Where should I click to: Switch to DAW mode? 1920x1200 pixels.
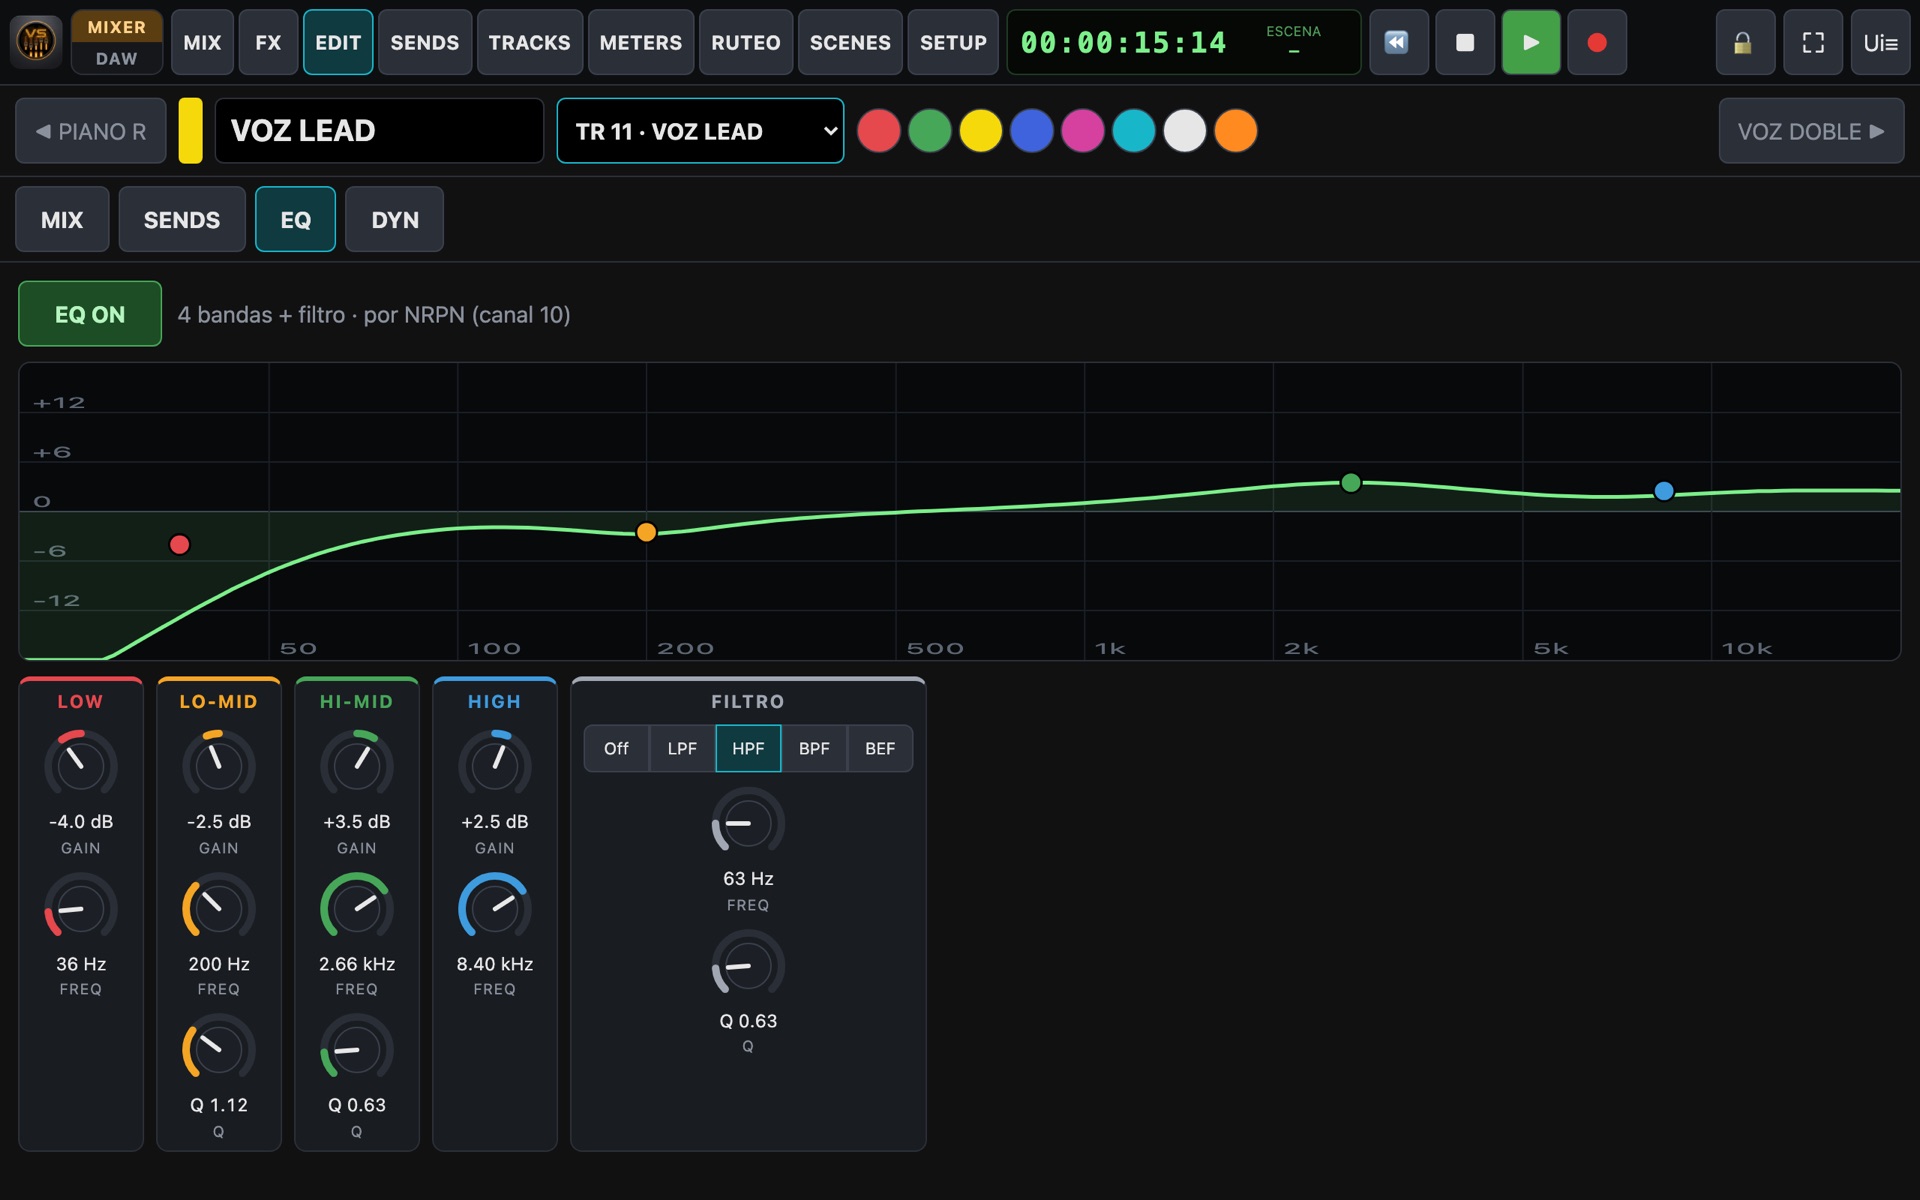pyautogui.click(x=116, y=59)
